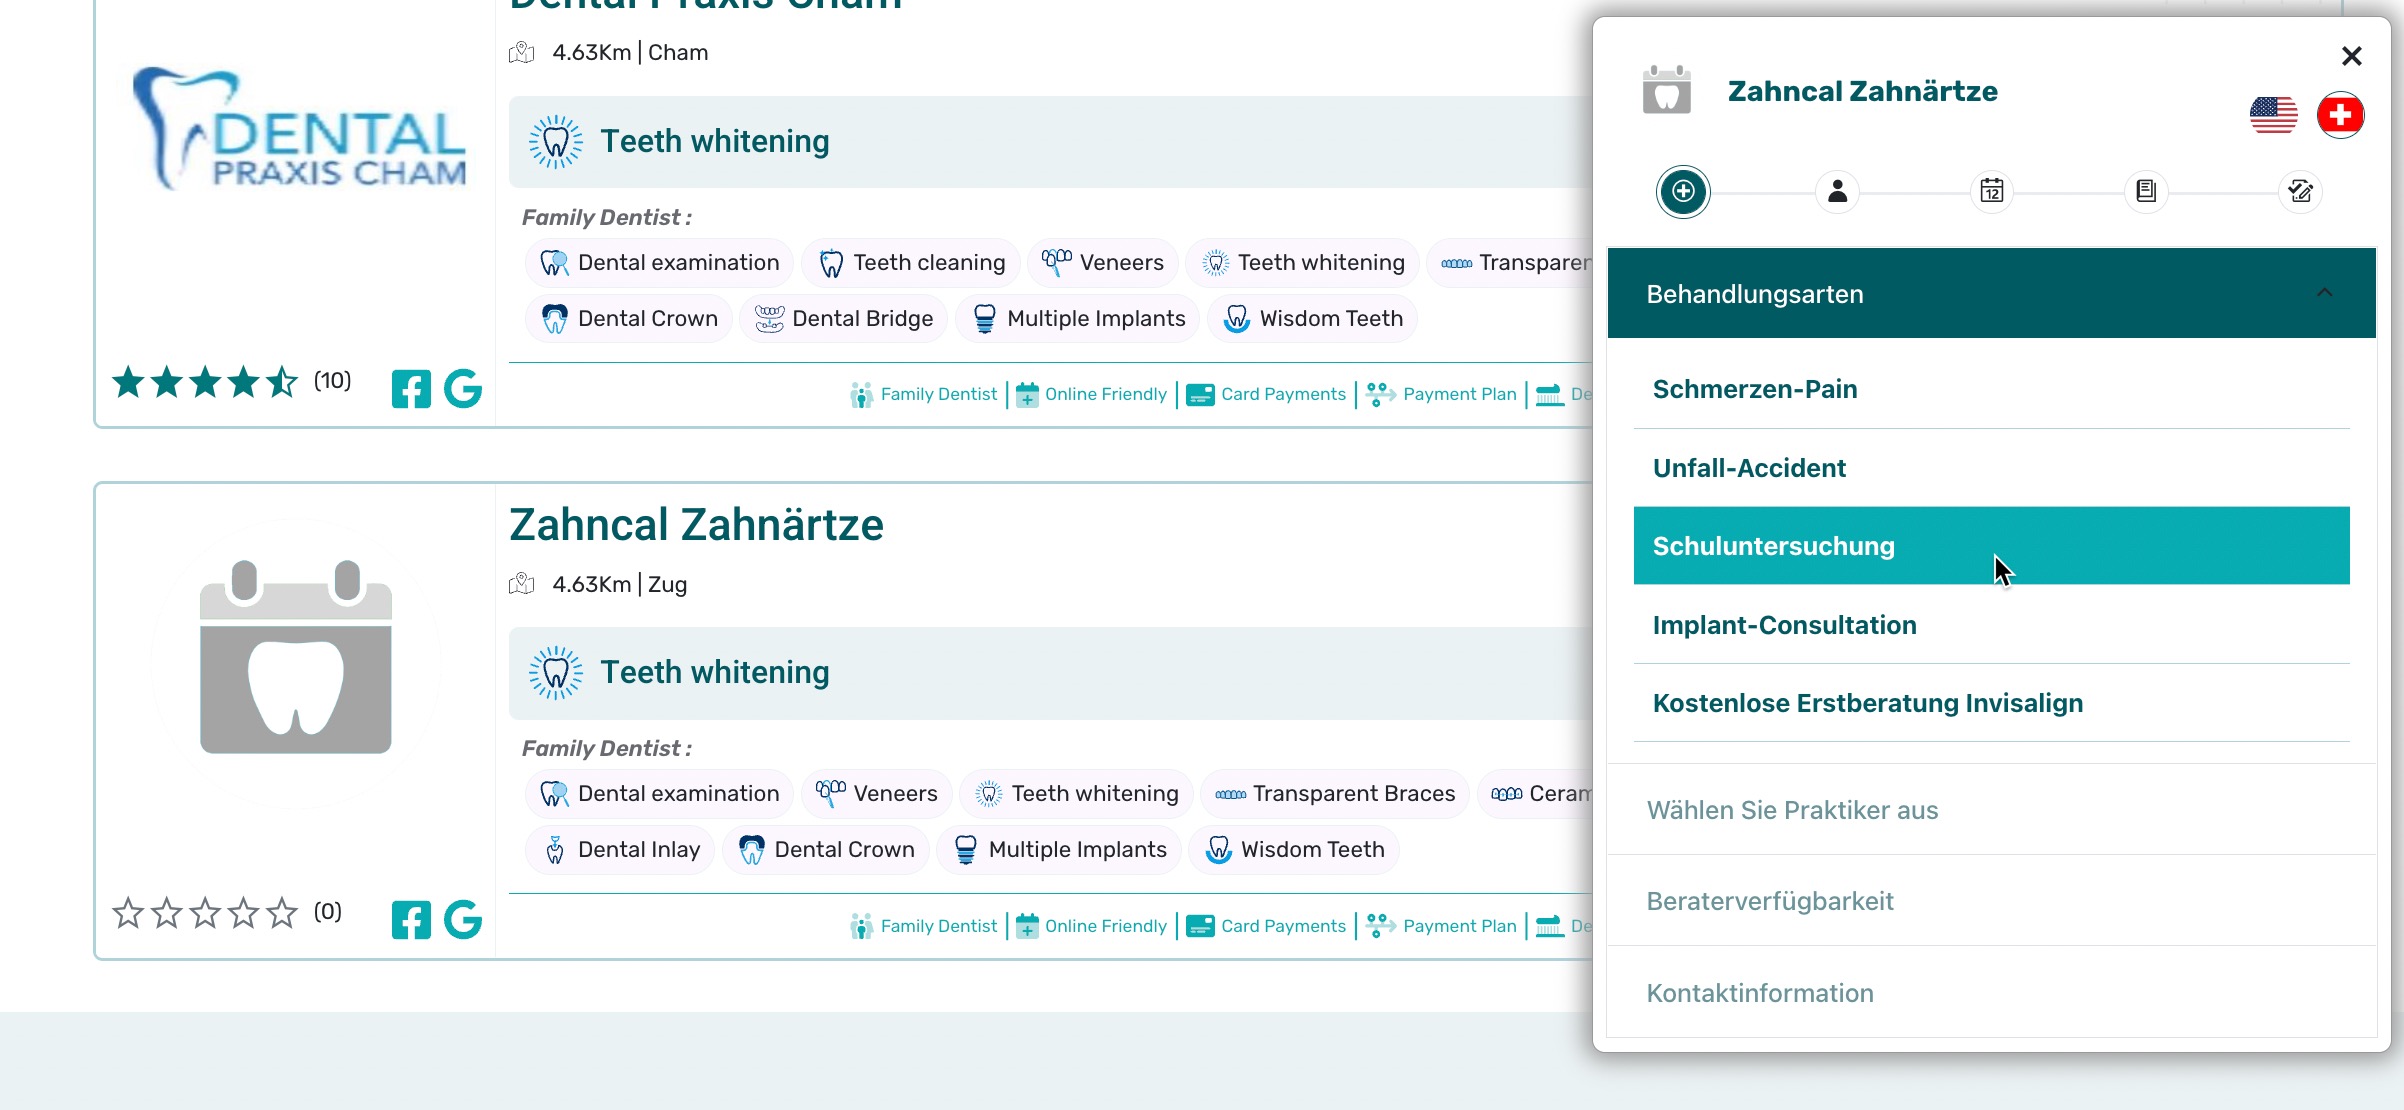Image resolution: width=2404 pixels, height=1110 pixels.
Task: Open the calendar date step icon
Action: point(1991,191)
